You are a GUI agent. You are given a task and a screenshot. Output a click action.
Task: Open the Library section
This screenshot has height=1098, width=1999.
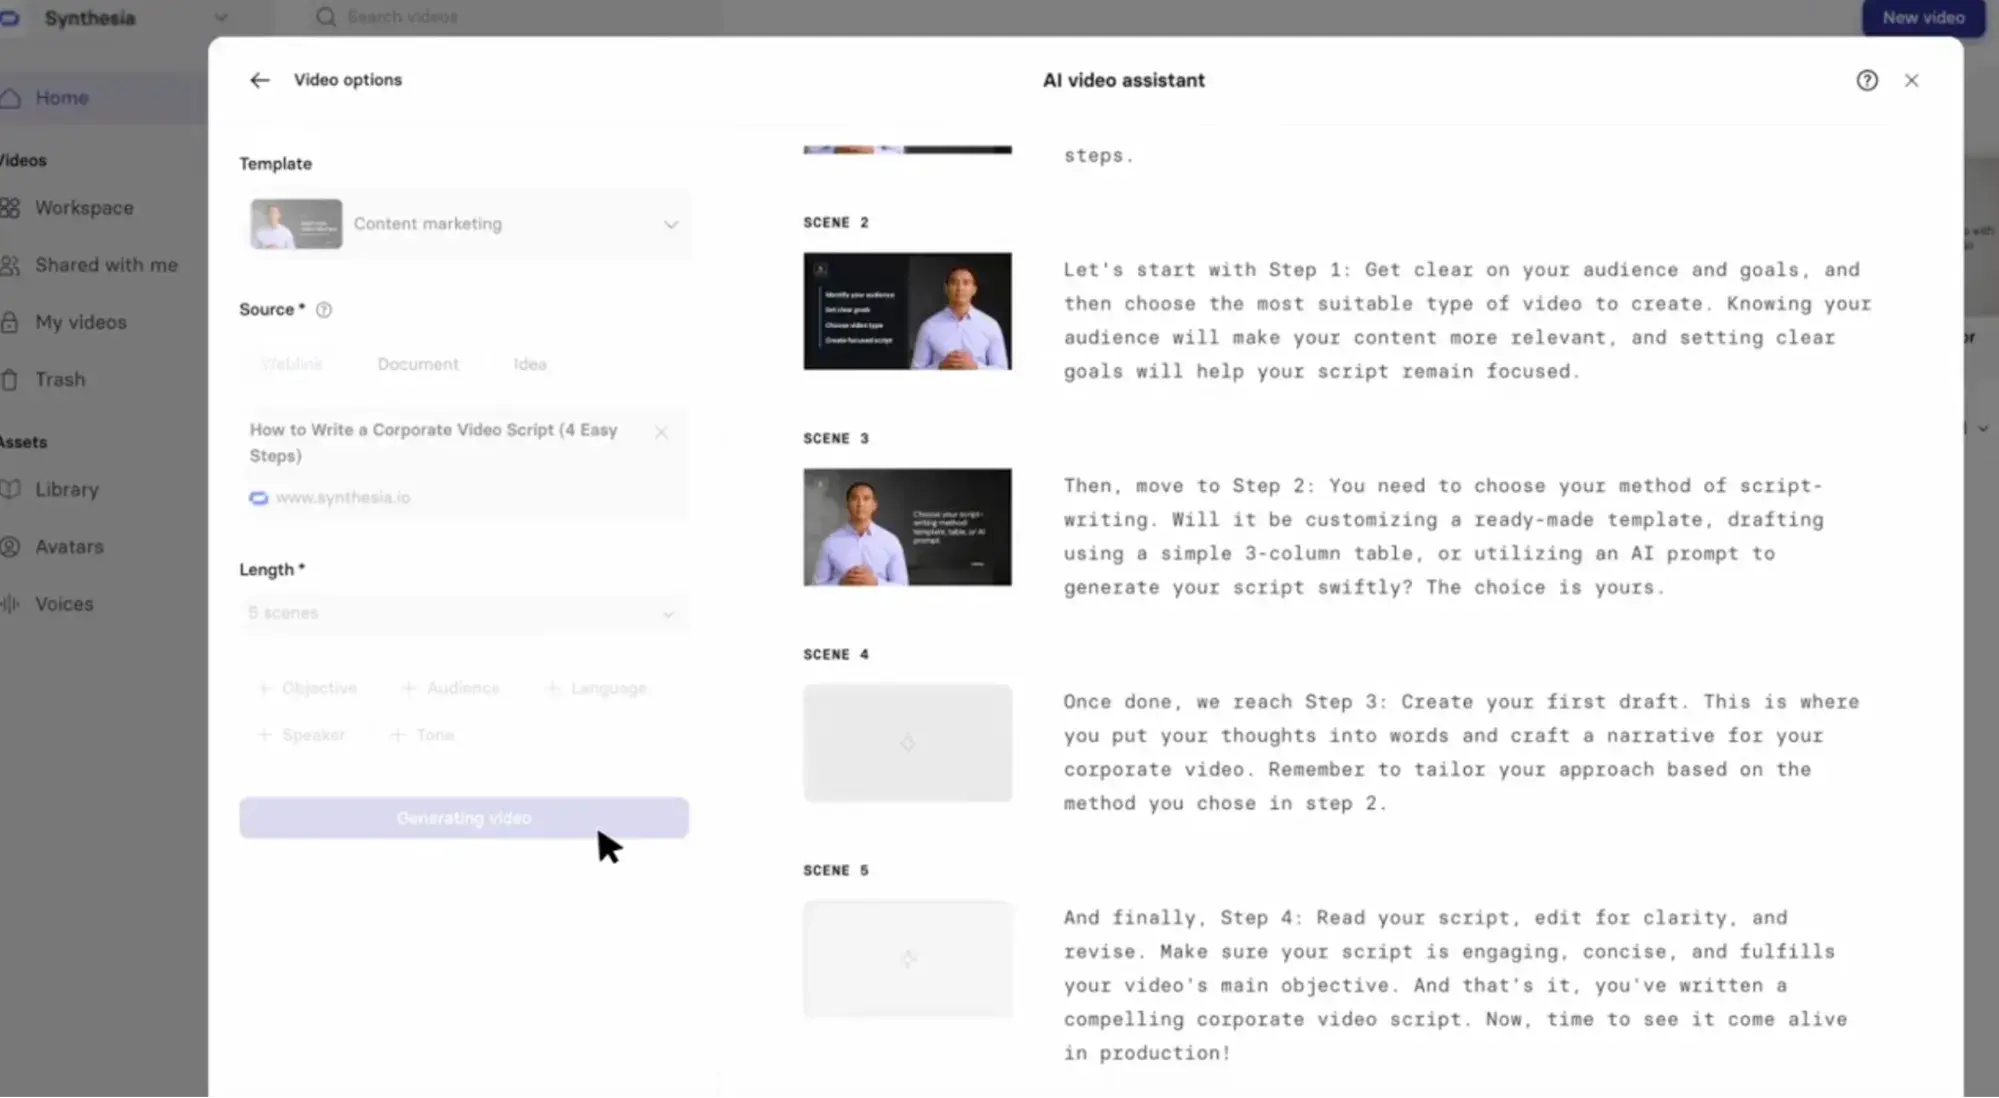[66, 490]
